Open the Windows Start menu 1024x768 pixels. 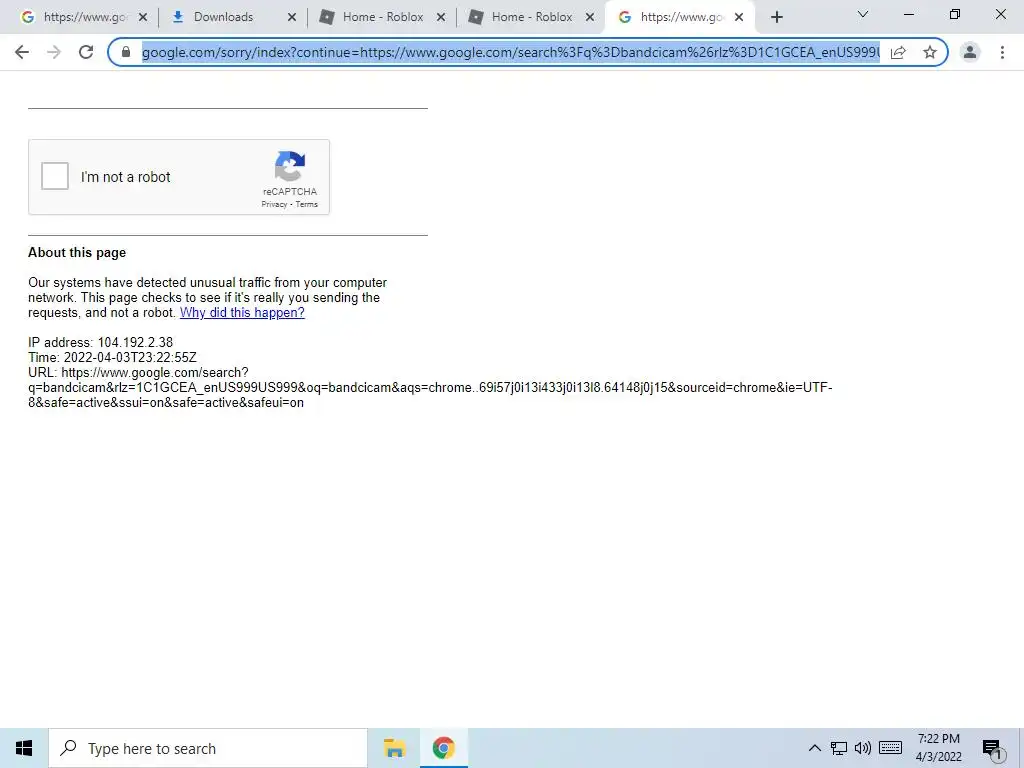click(x=24, y=748)
